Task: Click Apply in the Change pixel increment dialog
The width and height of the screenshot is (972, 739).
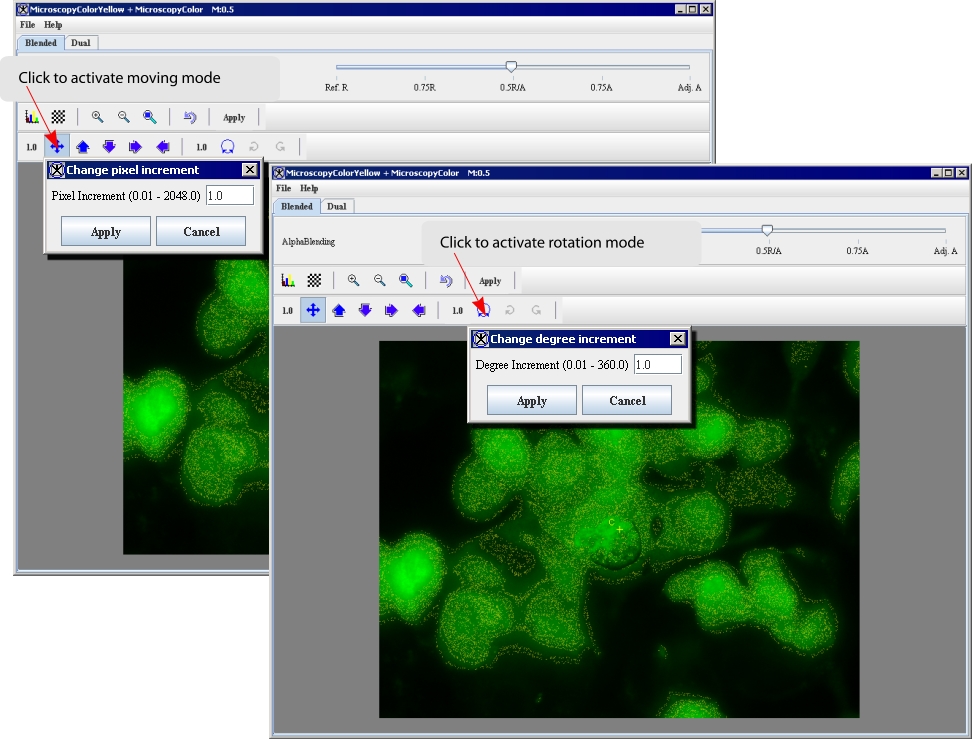Action: coord(106,232)
